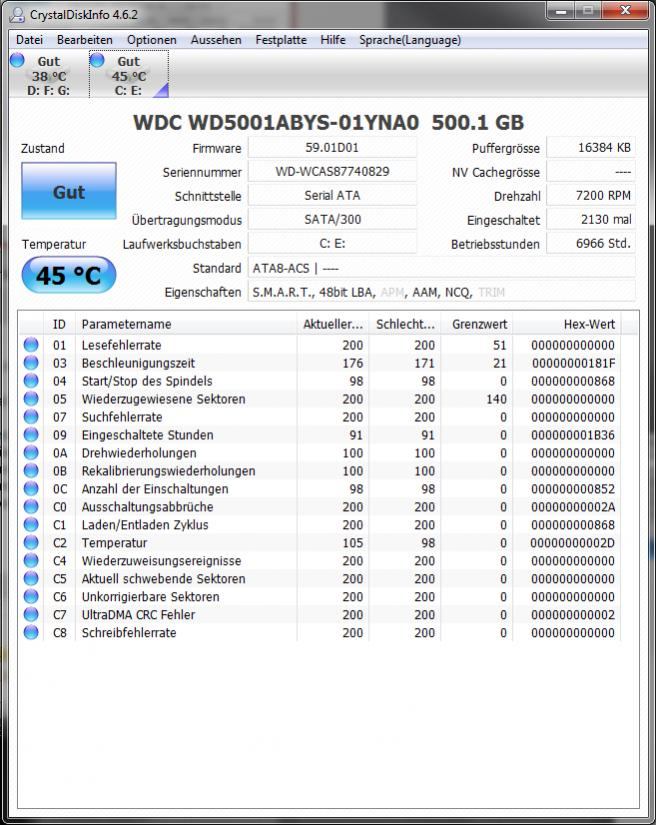This screenshot has height=825, width=656.
Task: Click the blue status orb for Lesefehlerrate
Action: (31, 345)
